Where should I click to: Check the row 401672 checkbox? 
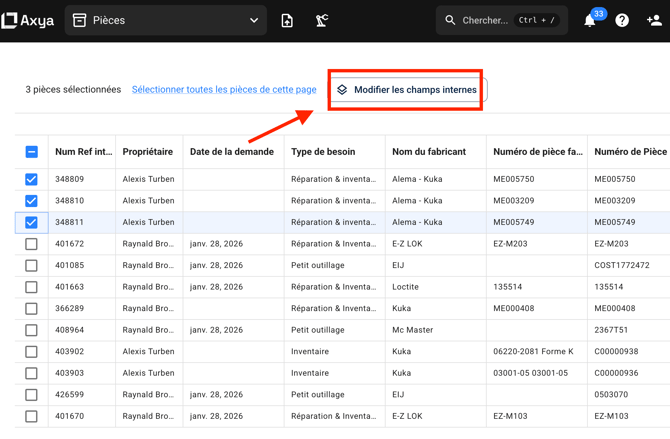(31, 244)
